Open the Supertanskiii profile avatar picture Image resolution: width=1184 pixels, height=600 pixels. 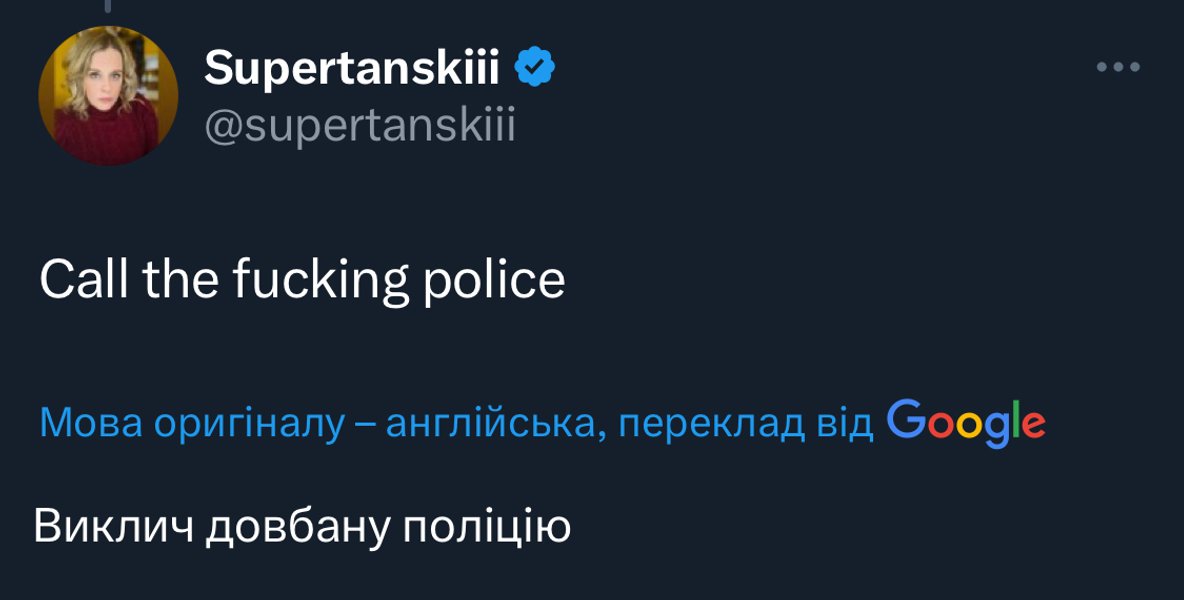point(108,96)
